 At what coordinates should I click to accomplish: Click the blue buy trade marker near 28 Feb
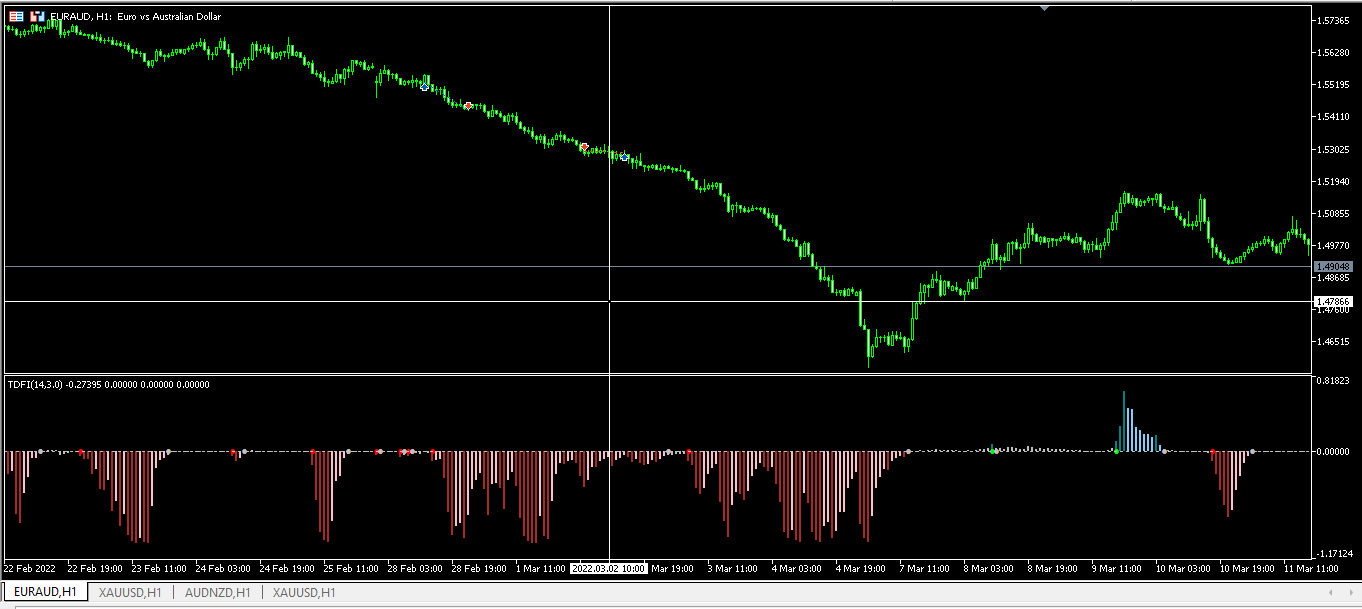(424, 87)
